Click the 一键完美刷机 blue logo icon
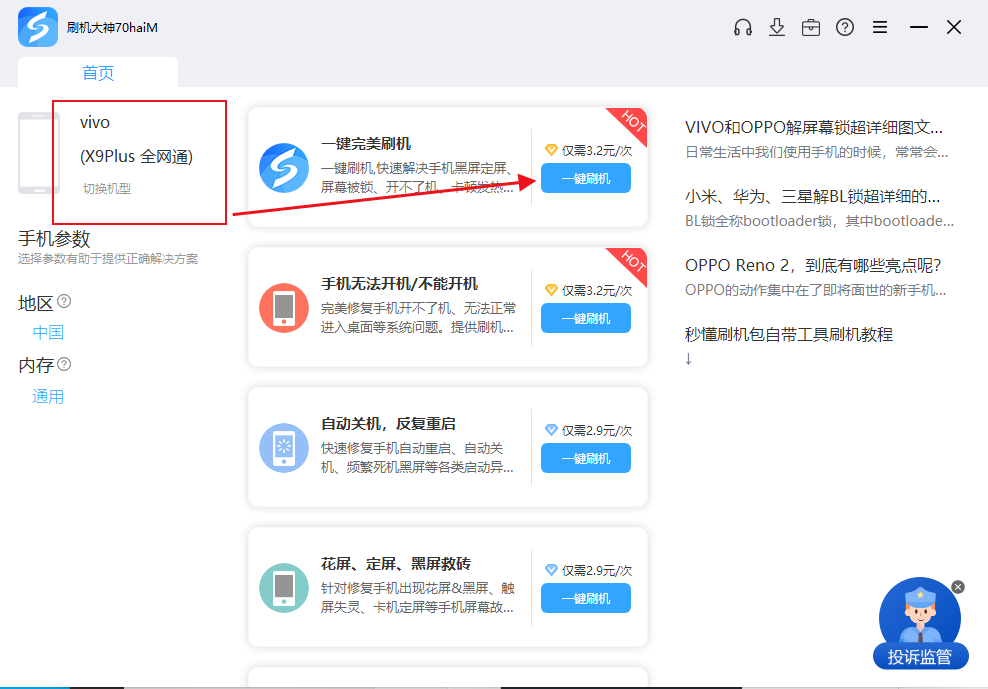The image size is (988, 689). click(x=283, y=168)
